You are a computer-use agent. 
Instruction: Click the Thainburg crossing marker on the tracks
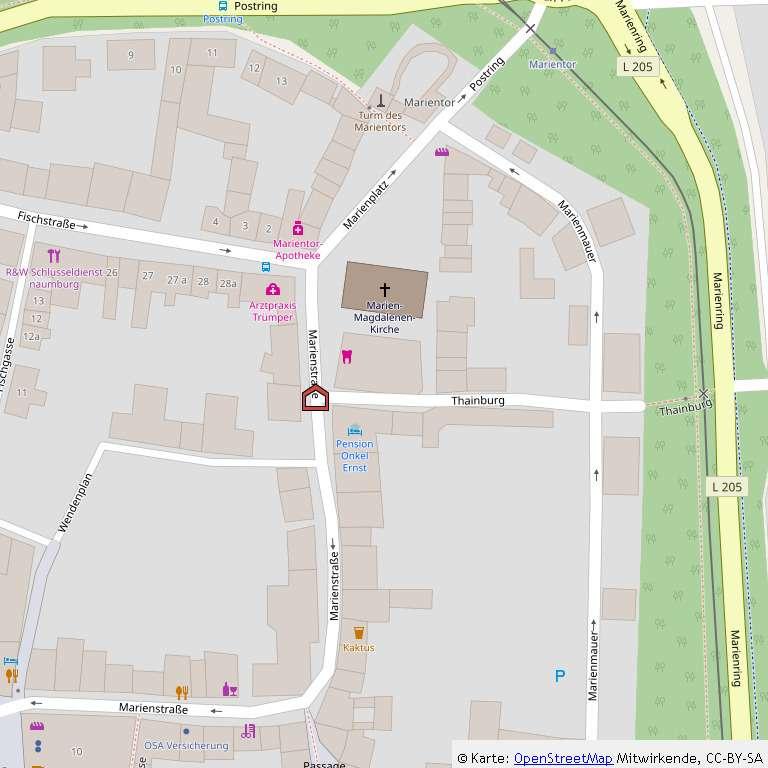click(x=703, y=393)
